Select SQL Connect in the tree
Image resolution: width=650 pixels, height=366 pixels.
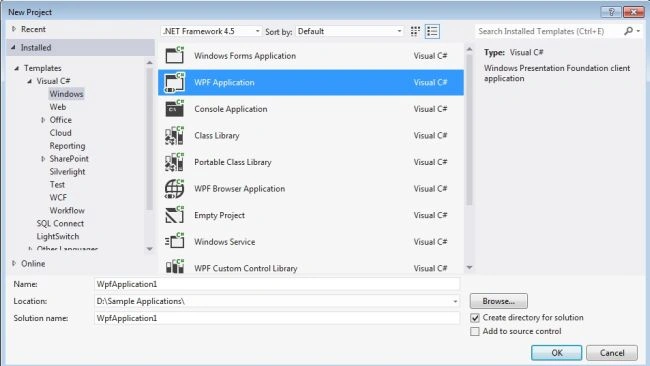point(60,223)
